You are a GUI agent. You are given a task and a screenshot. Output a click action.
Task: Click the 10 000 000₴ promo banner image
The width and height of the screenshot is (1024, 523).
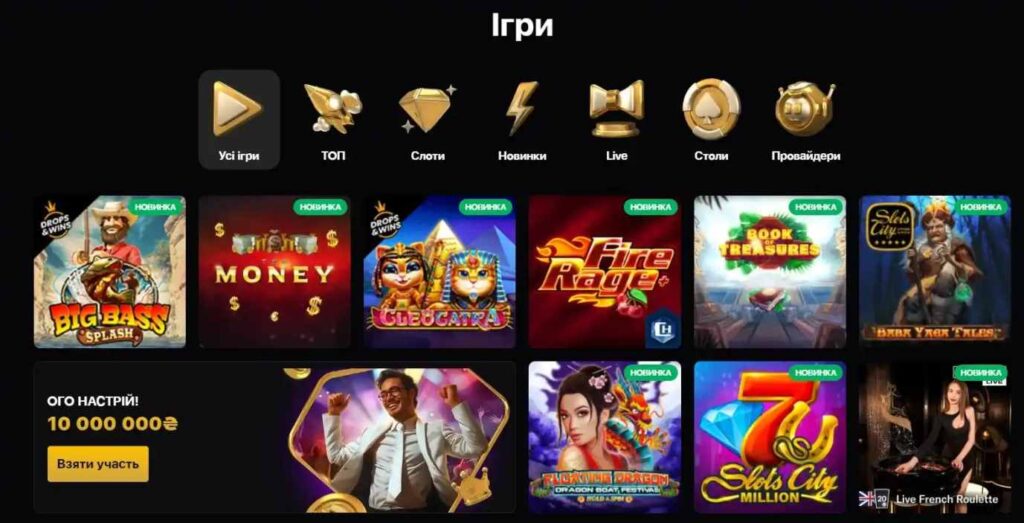click(x=398, y=439)
